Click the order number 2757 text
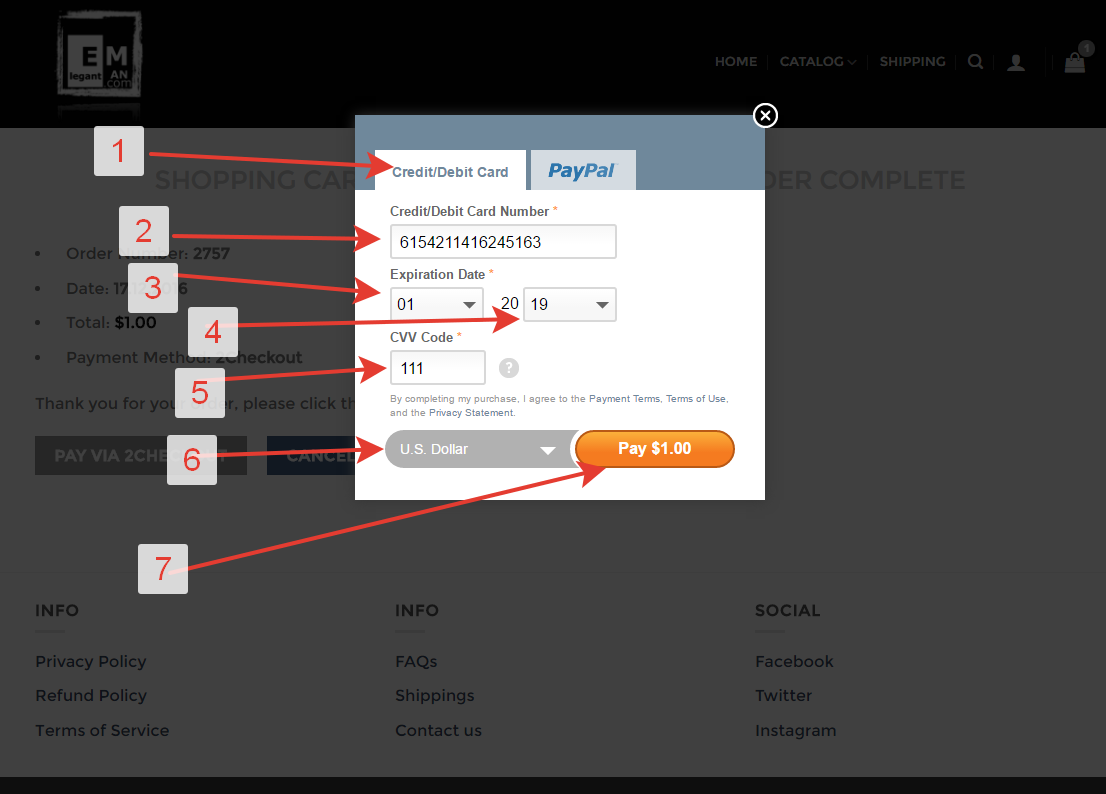 212,253
